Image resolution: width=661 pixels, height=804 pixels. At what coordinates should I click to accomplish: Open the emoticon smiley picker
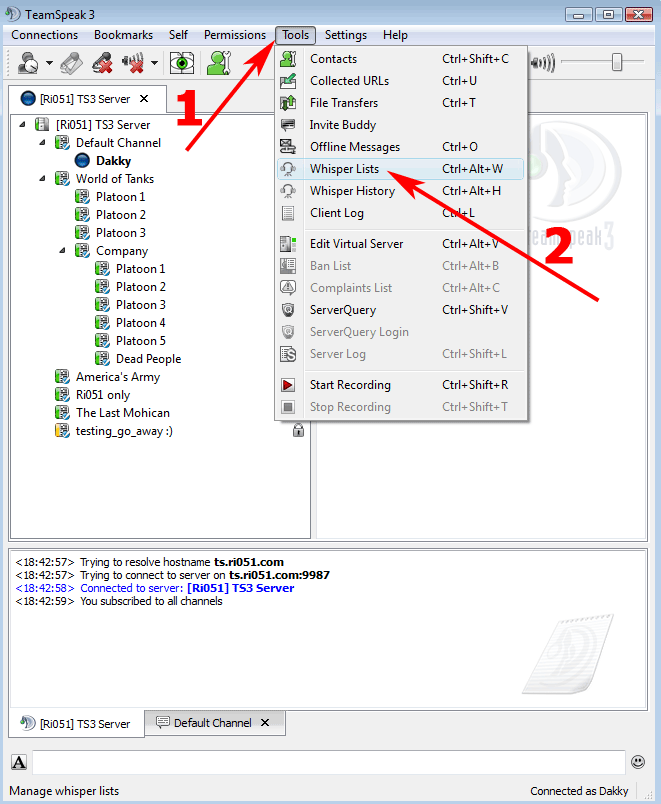coord(638,762)
